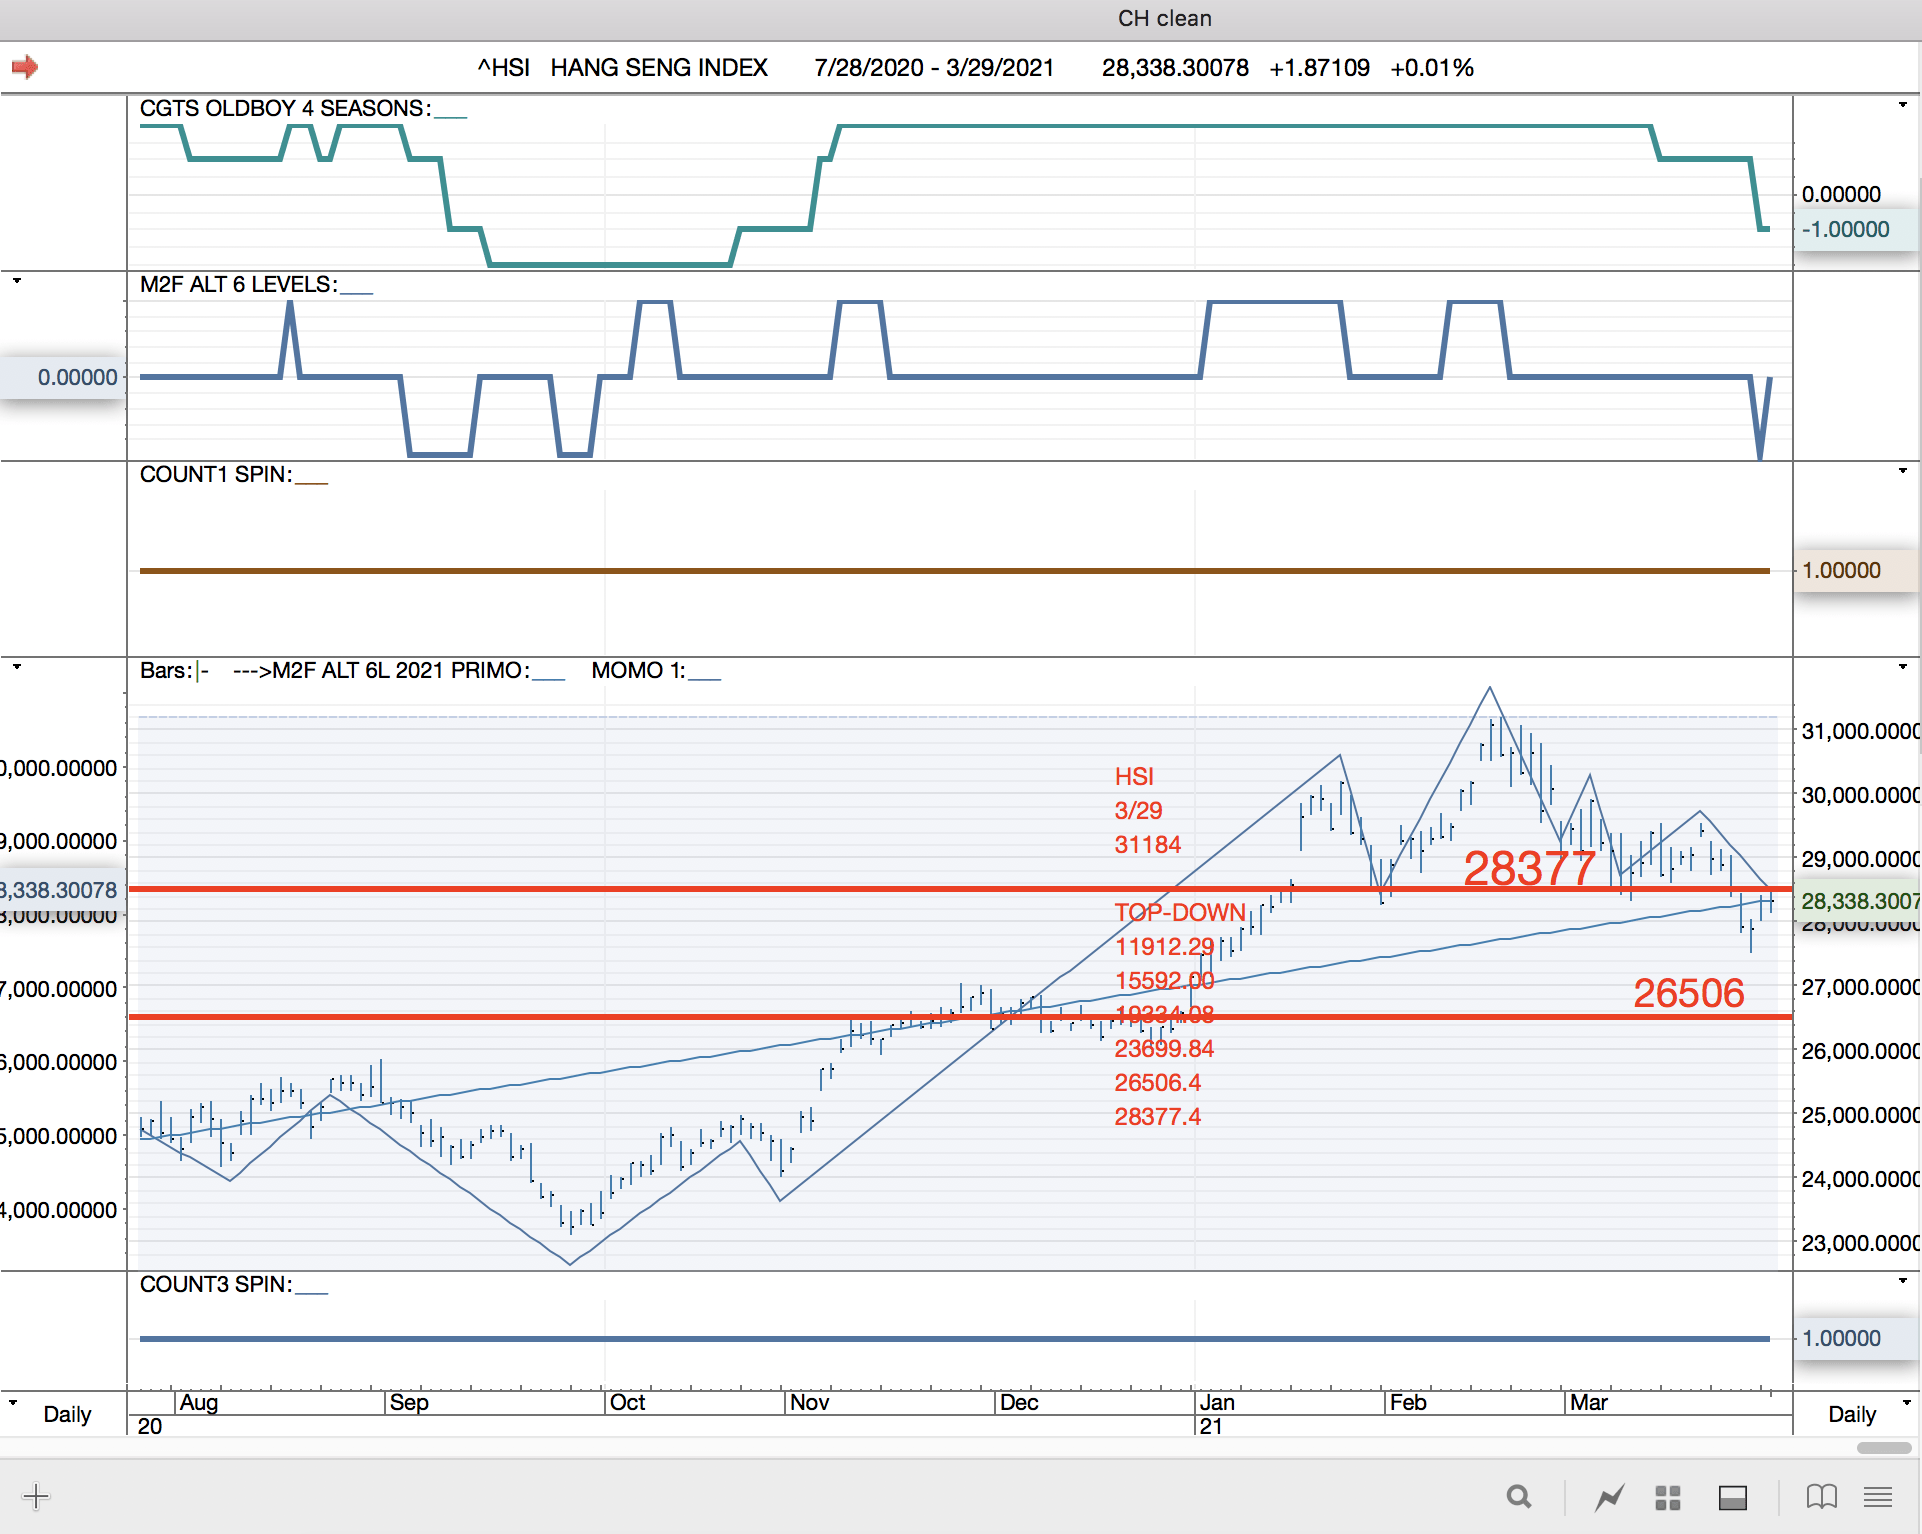Click the 26506.4 red annotation line

(1157, 1082)
